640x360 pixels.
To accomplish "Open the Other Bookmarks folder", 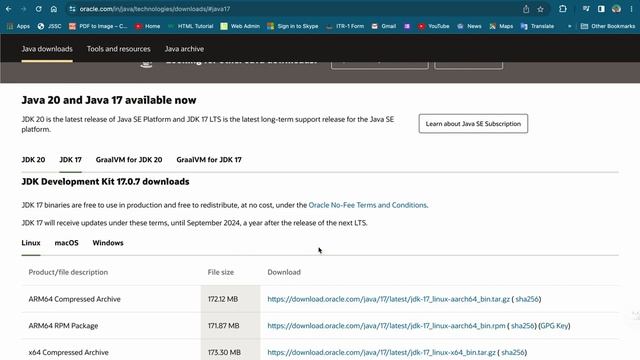I will [608, 26].
